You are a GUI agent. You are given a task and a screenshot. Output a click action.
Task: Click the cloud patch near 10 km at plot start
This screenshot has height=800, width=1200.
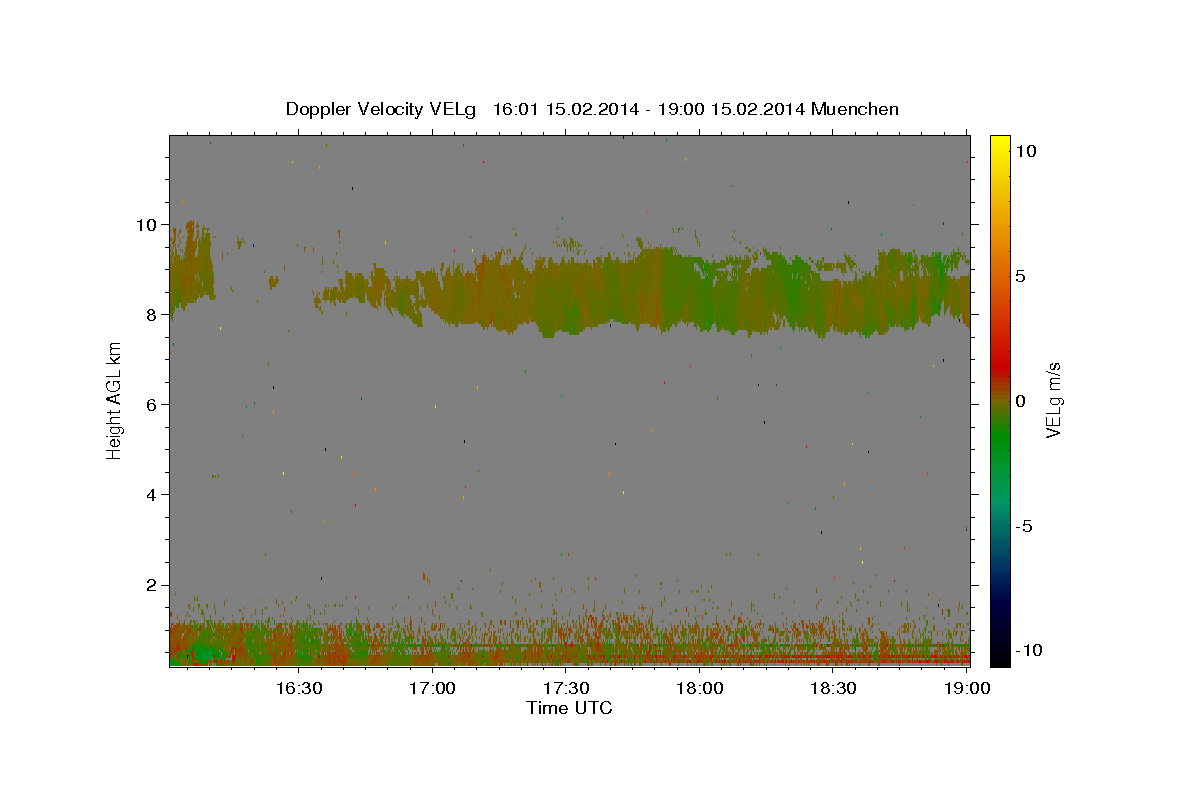190,265
